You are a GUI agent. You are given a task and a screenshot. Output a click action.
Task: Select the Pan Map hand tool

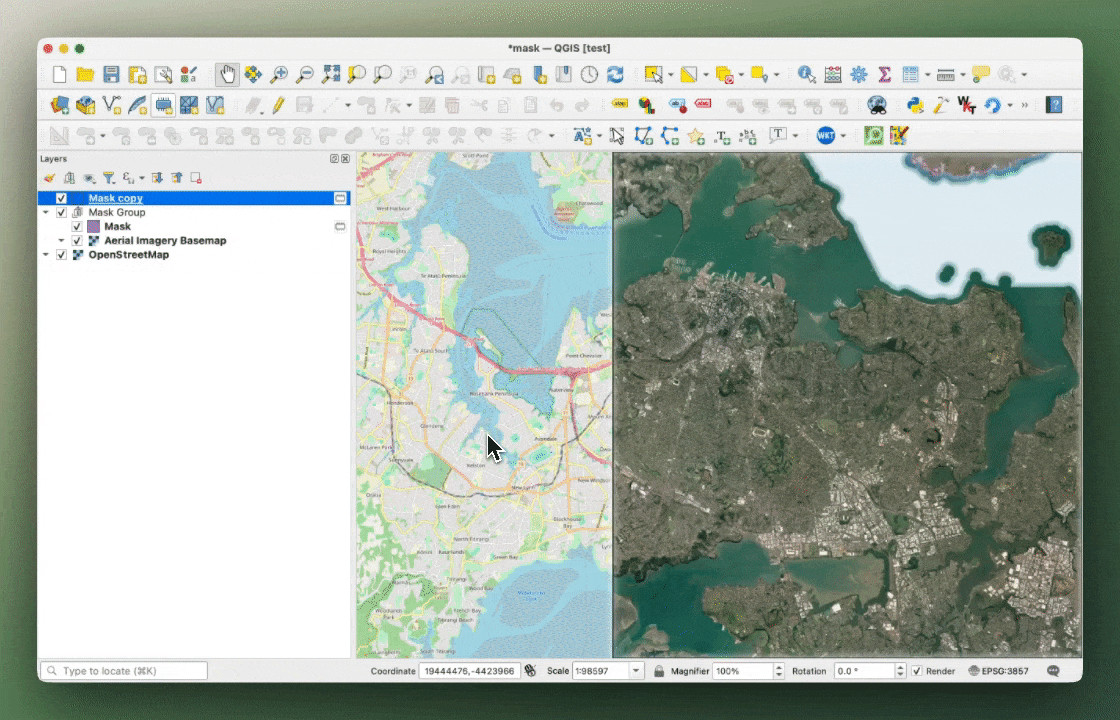click(228, 75)
